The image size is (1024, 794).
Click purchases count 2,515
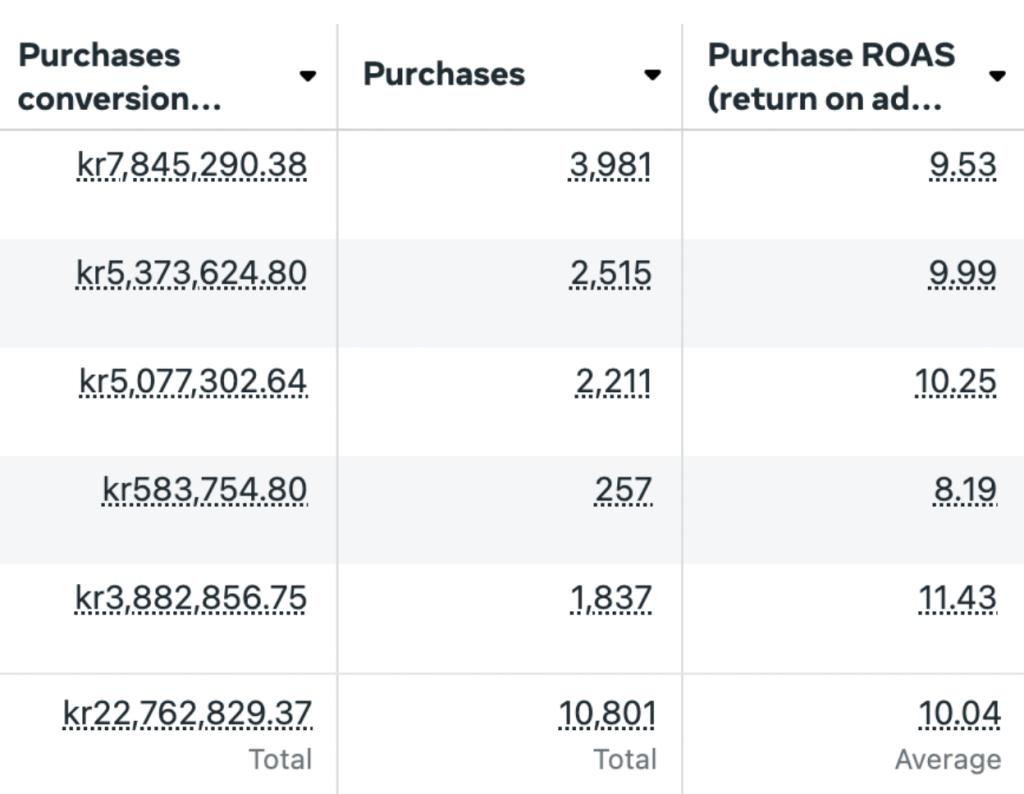(610, 273)
